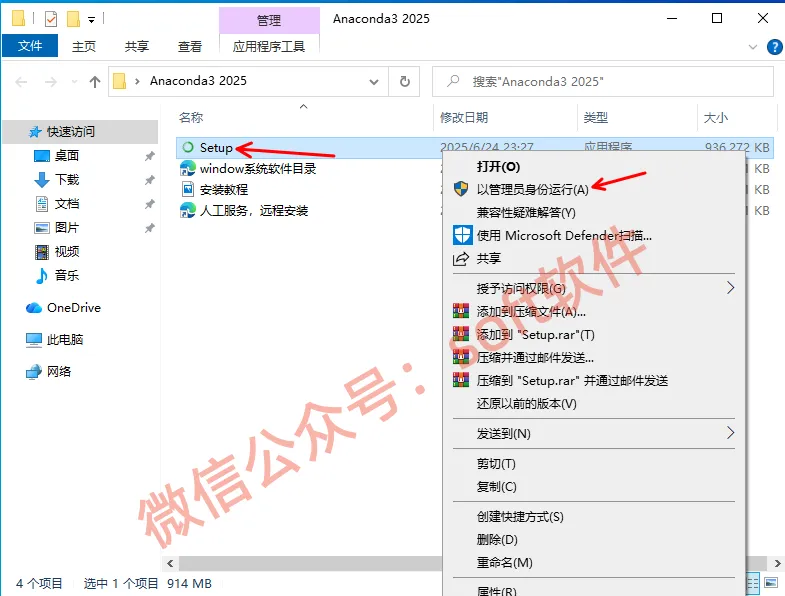
Task: Refresh the current folder view
Action: [x=405, y=81]
